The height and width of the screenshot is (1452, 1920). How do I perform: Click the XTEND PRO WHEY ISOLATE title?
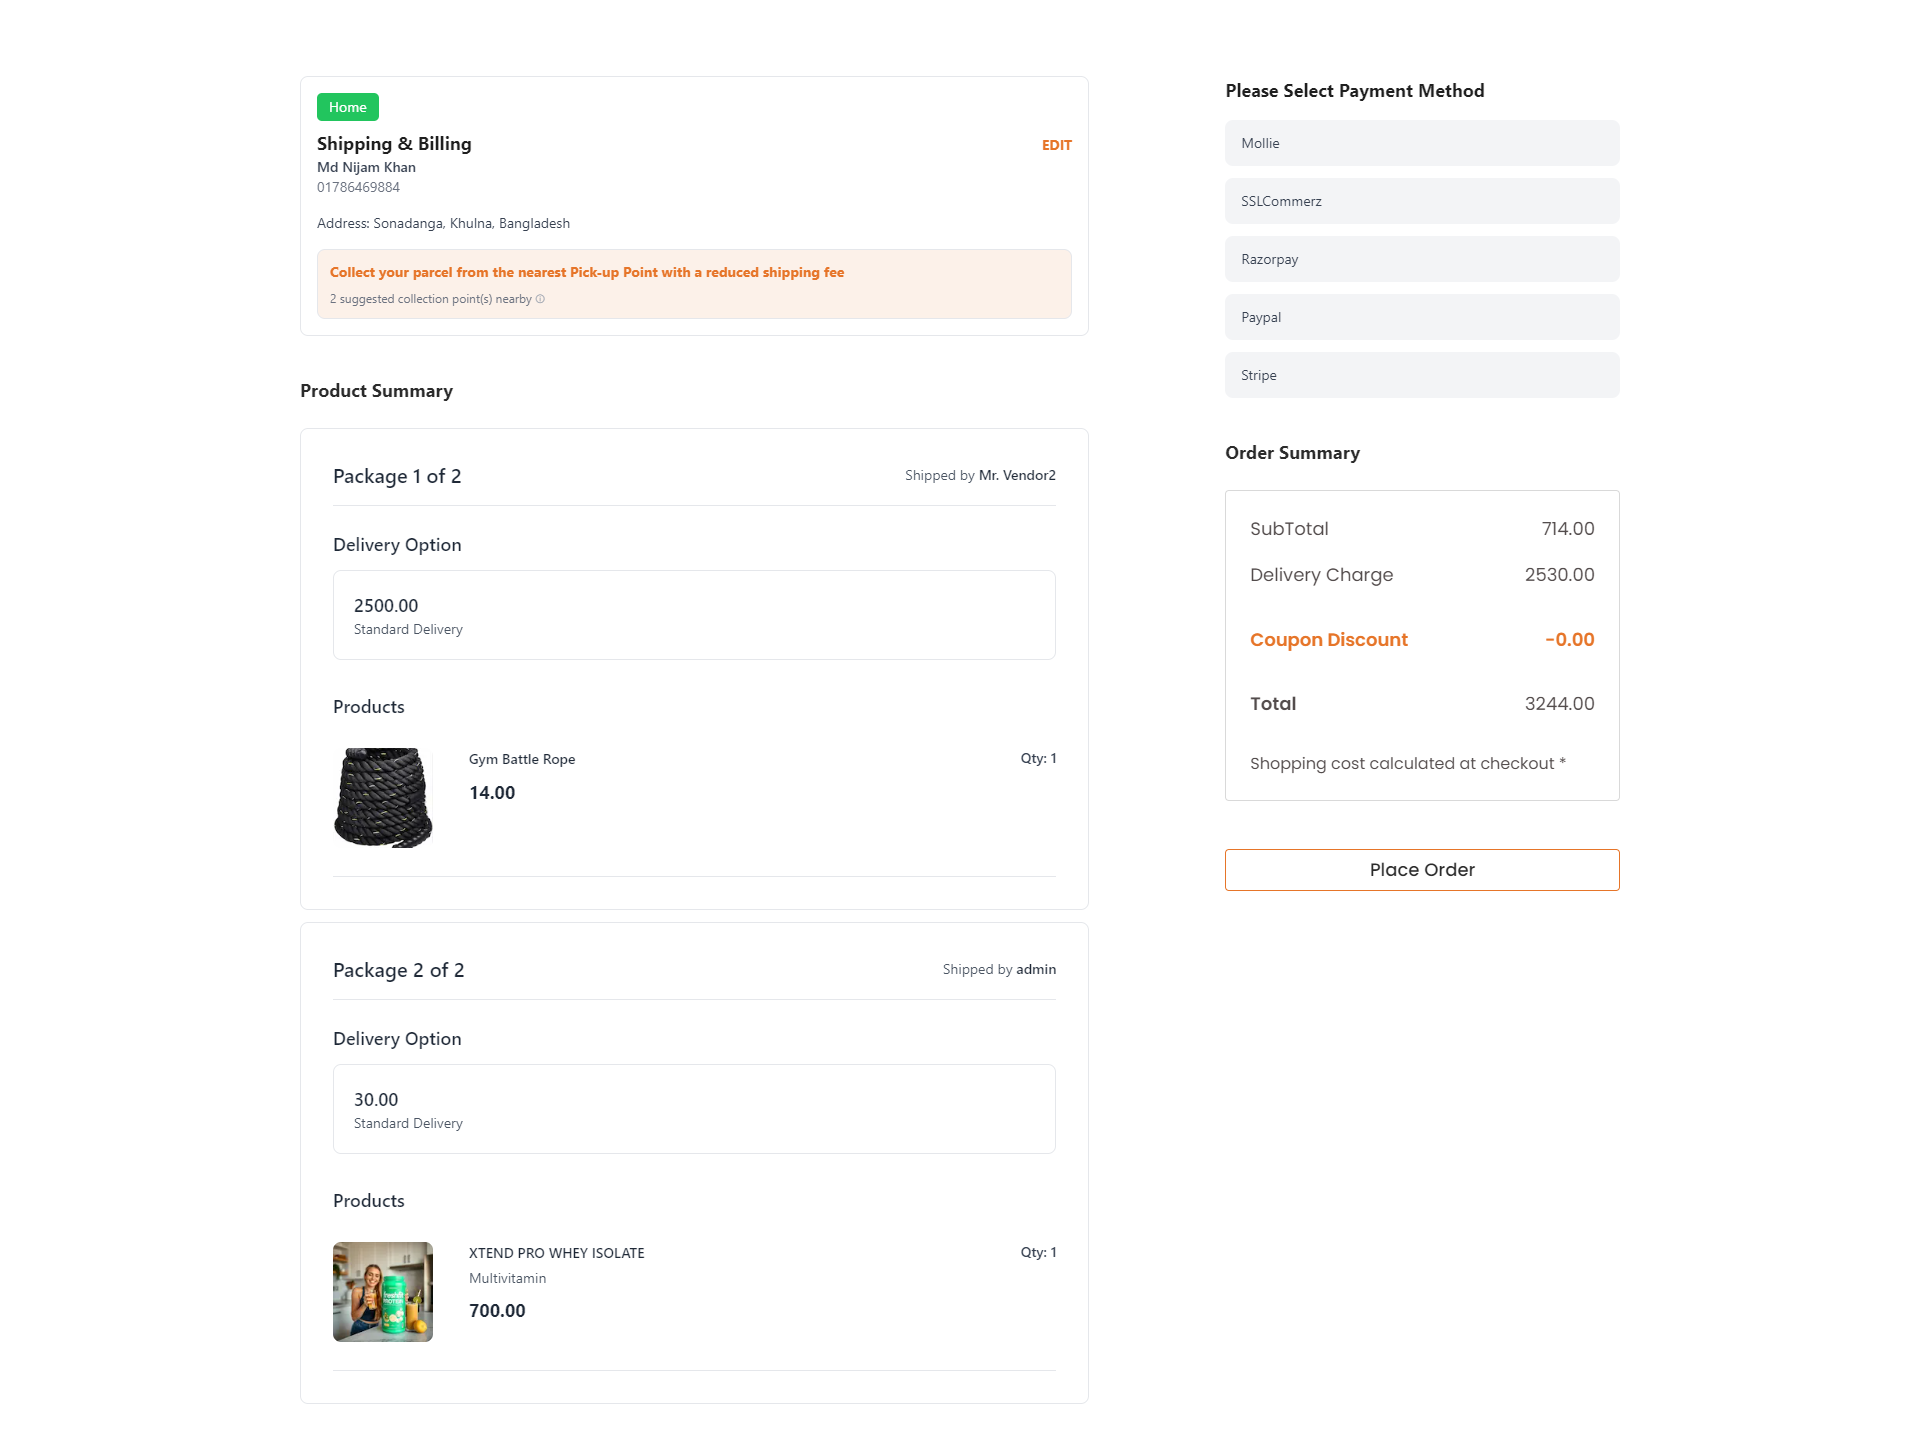[x=556, y=1253]
